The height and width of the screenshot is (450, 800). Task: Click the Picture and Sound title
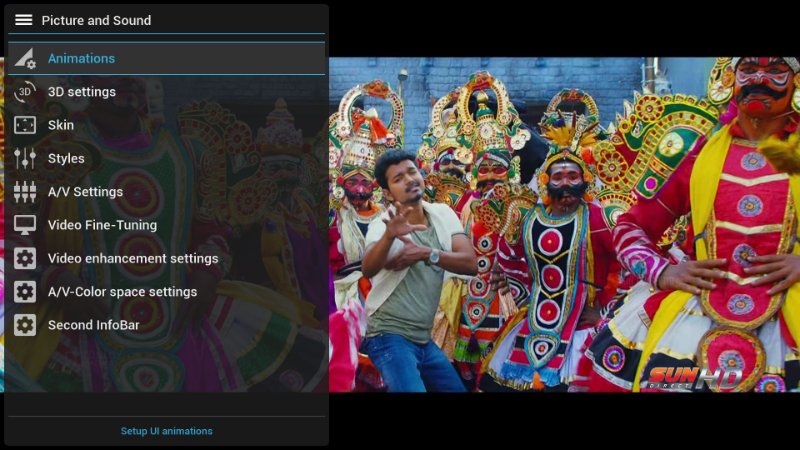96,20
